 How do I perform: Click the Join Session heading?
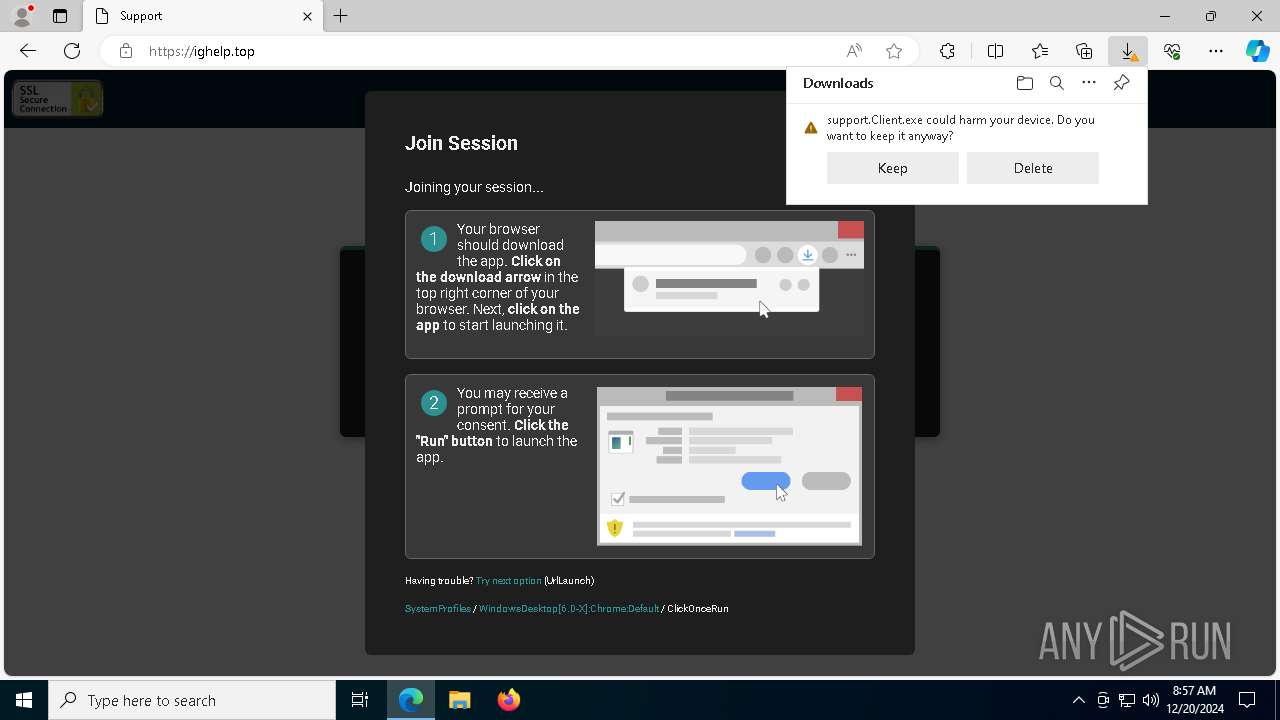[461, 143]
